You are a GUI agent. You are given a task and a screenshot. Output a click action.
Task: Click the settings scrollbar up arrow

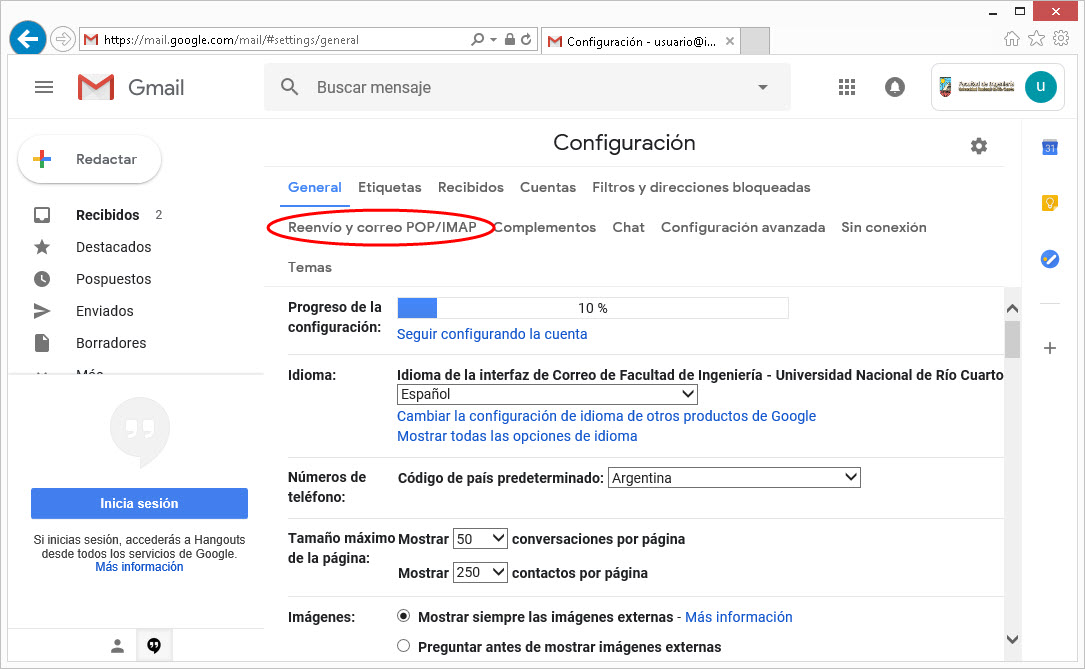(1012, 309)
